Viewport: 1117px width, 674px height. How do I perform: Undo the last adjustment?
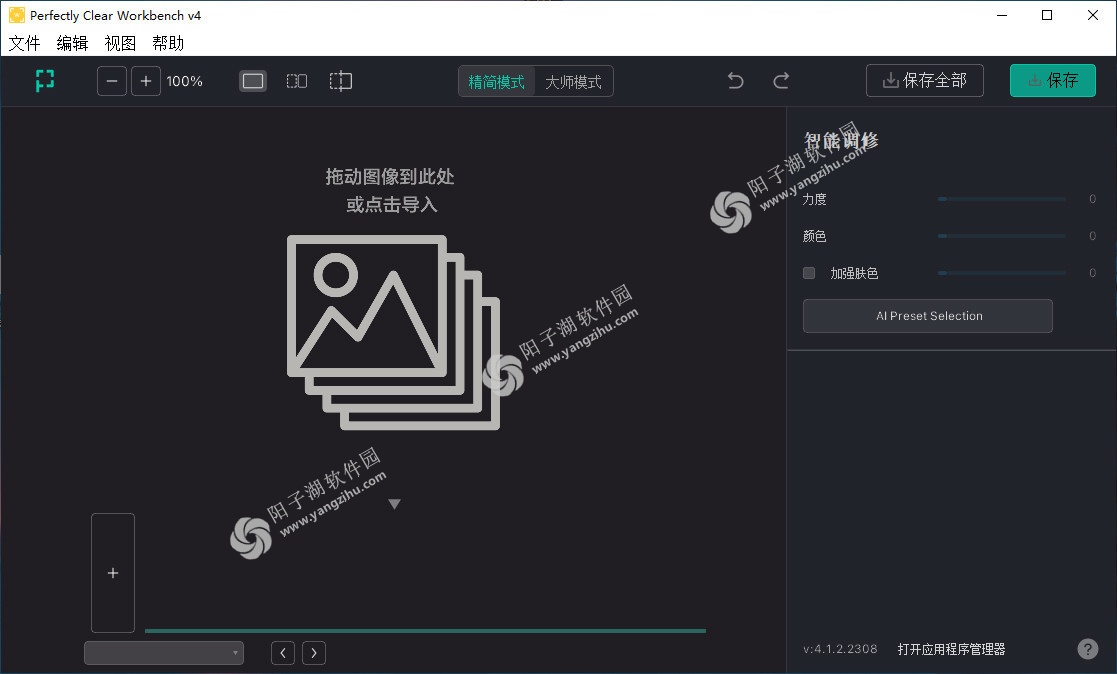(x=736, y=81)
